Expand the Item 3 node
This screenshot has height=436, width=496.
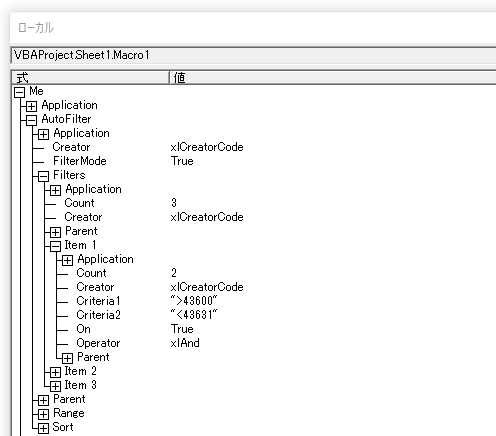(55, 386)
